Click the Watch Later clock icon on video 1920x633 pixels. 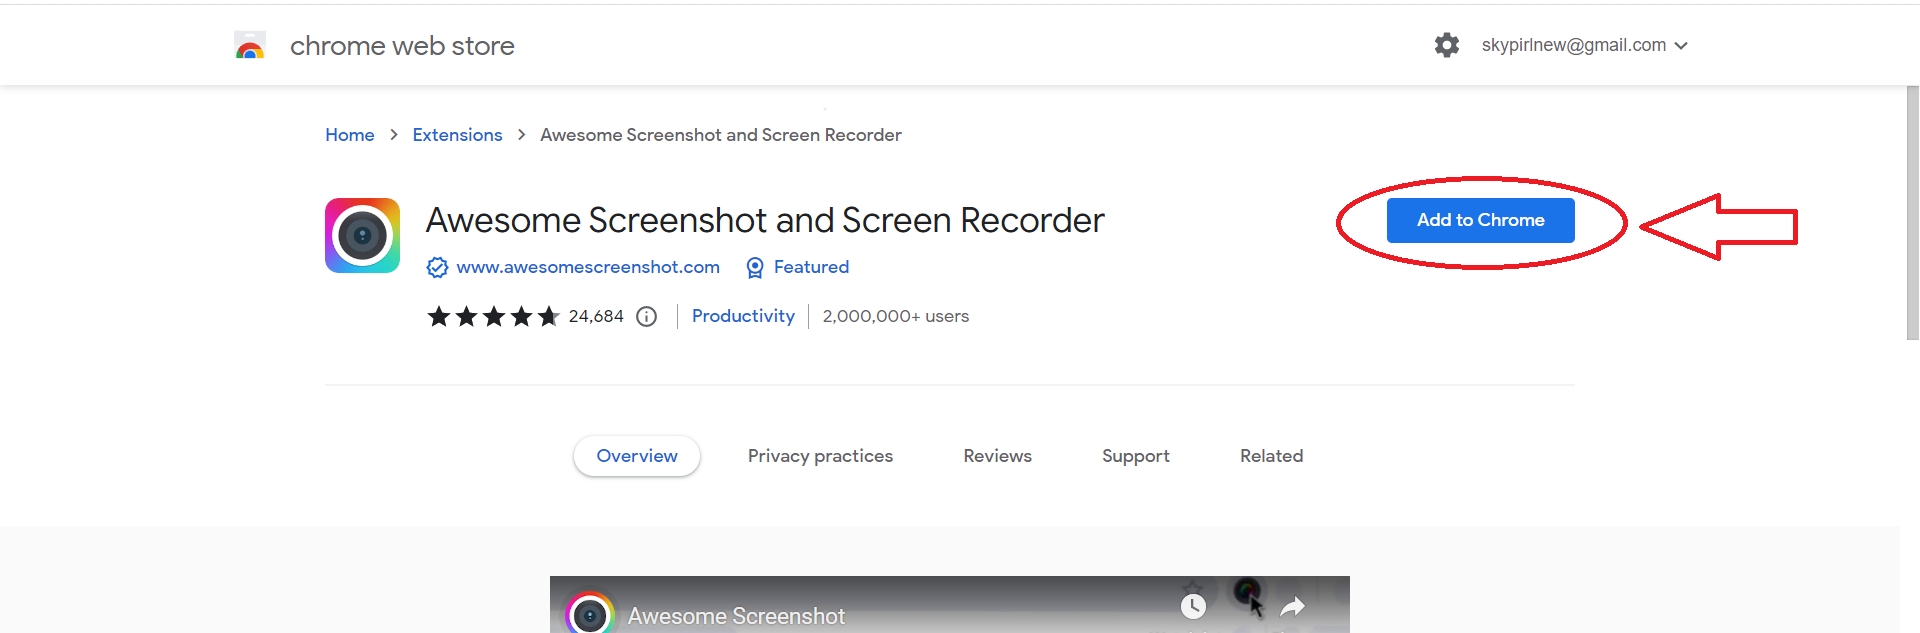pyautogui.click(x=1193, y=606)
